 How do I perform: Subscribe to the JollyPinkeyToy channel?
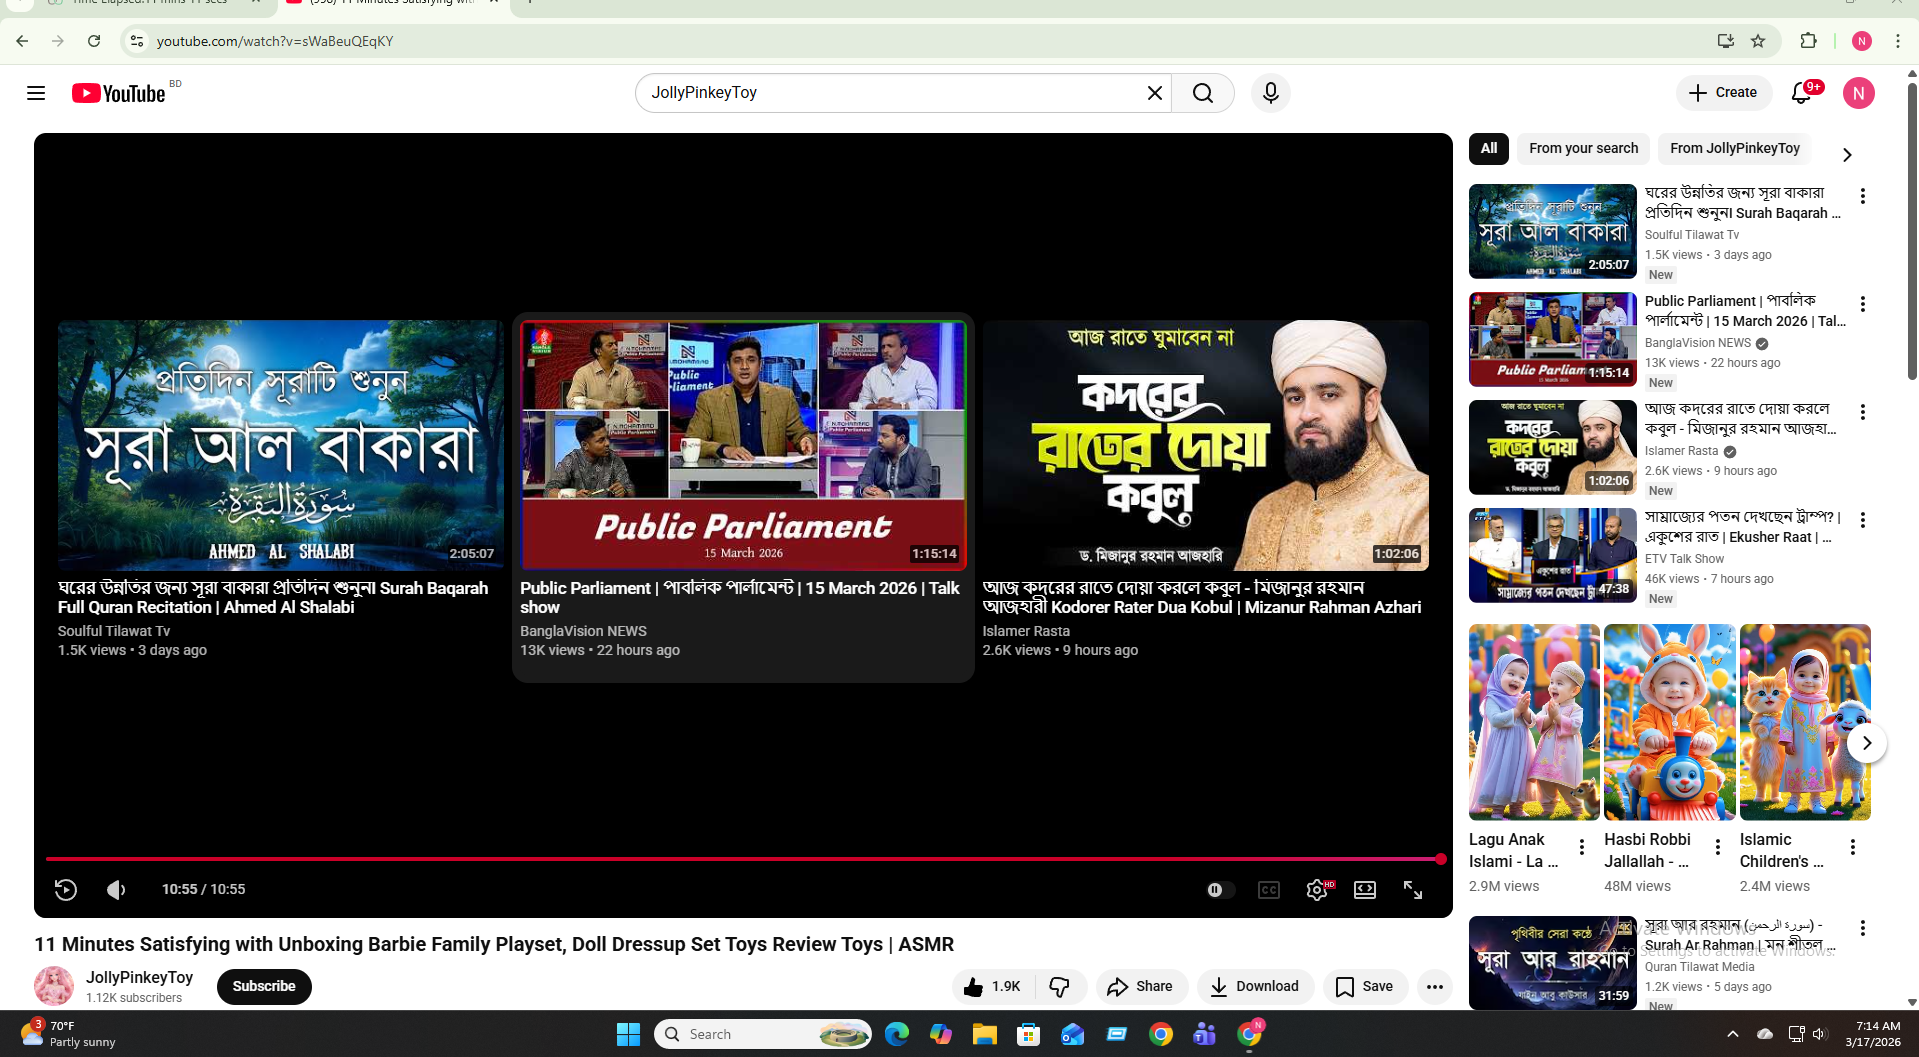(264, 986)
